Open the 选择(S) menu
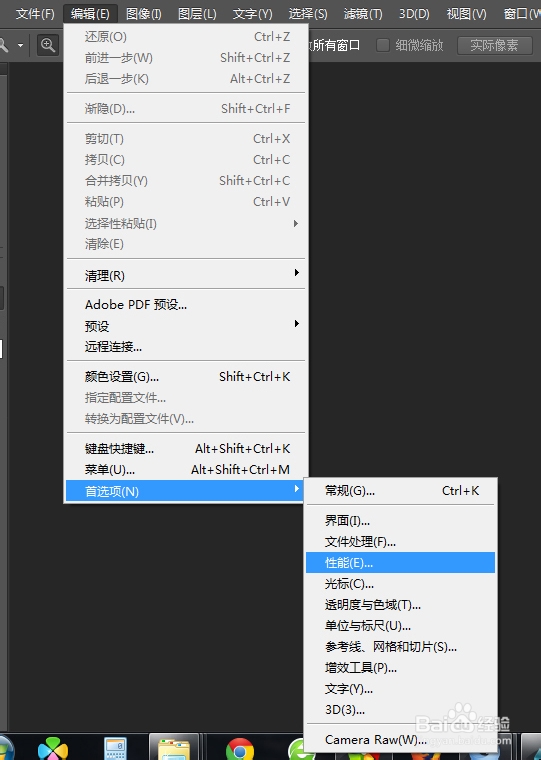This screenshot has height=760, width=541. pyautogui.click(x=308, y=14)
